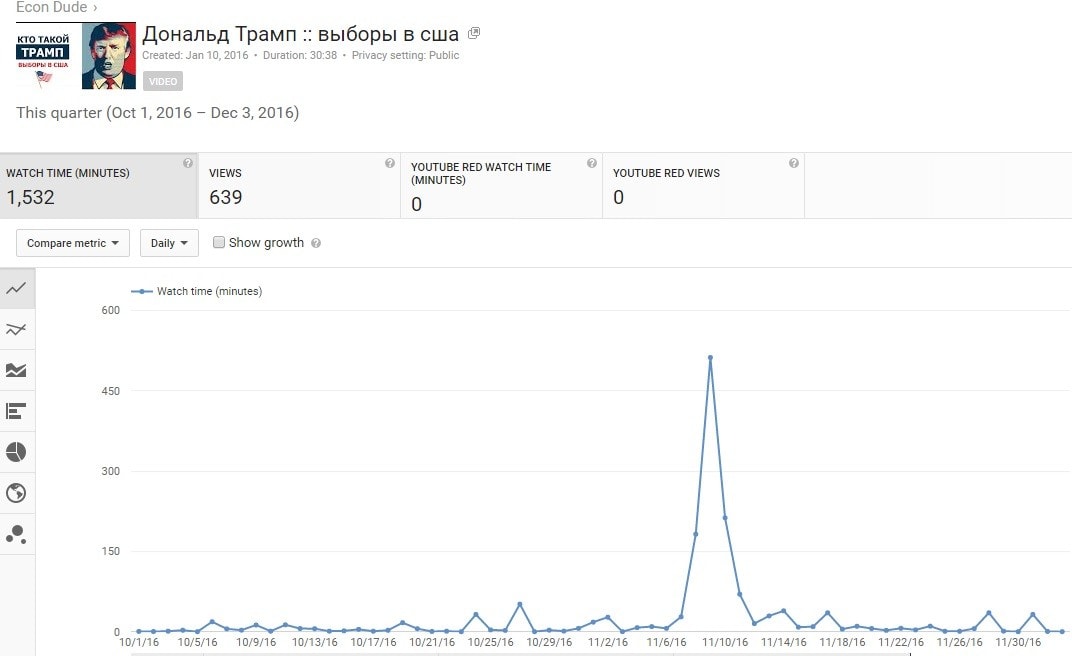Select the bubble chart view icon
The image size is (1072, 656).
(x=16, y=534)
